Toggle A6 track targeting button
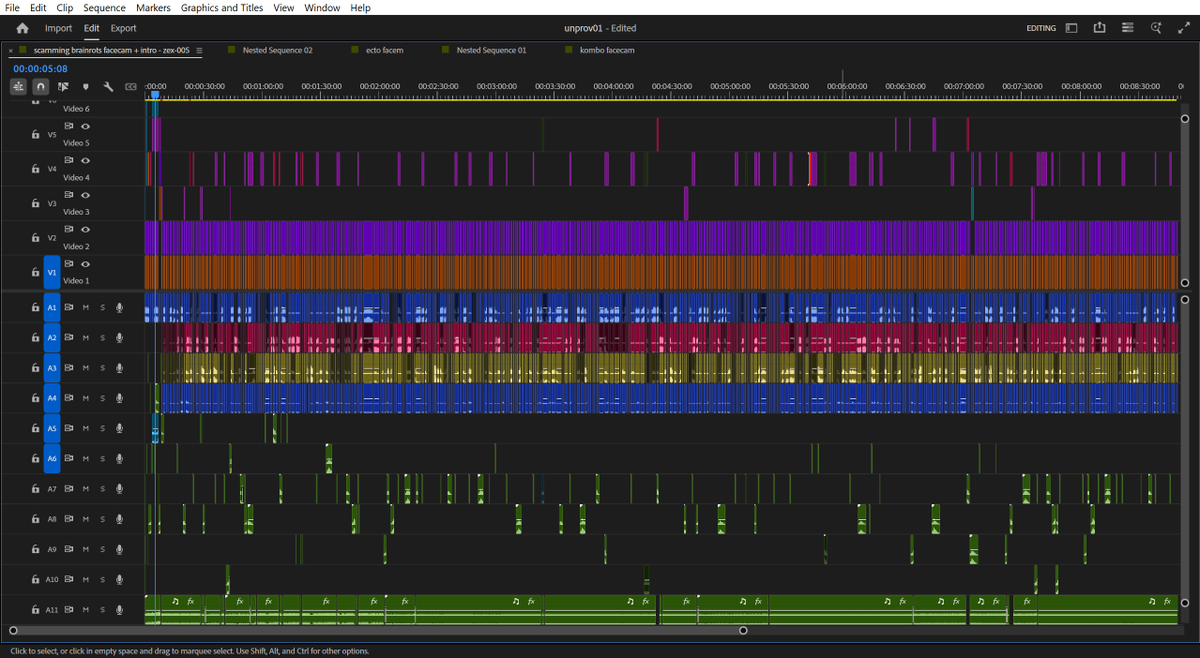 tap(52, 458)
